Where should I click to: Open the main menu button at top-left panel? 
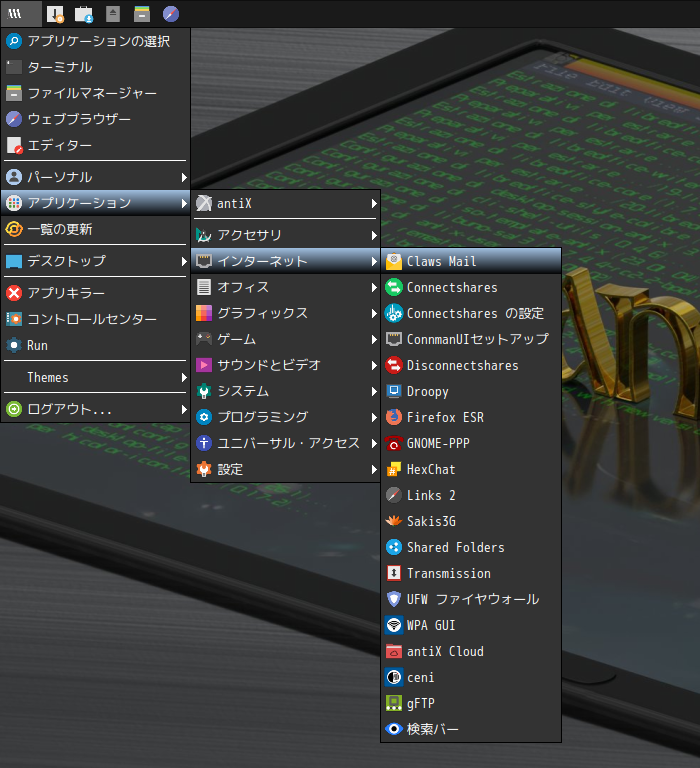point(21,14)
